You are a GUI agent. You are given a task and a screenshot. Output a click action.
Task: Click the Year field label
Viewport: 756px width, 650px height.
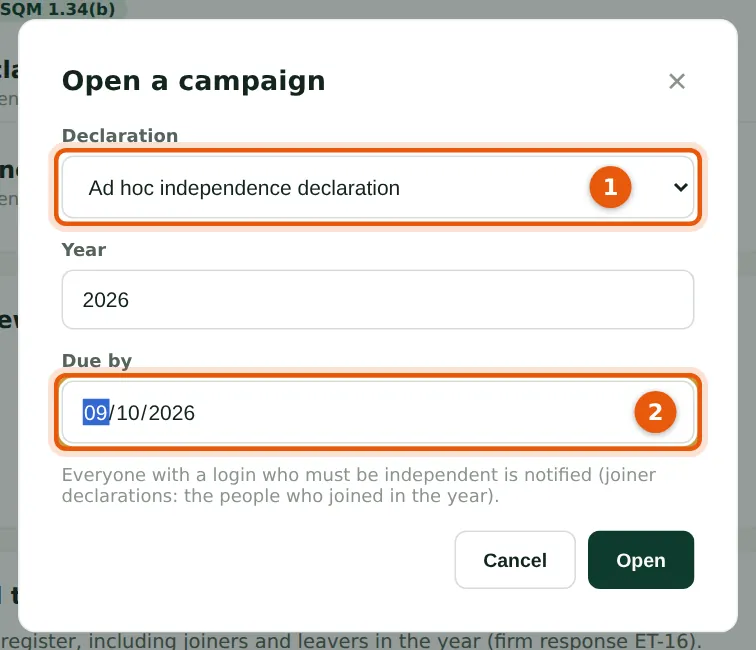[84, 250]
